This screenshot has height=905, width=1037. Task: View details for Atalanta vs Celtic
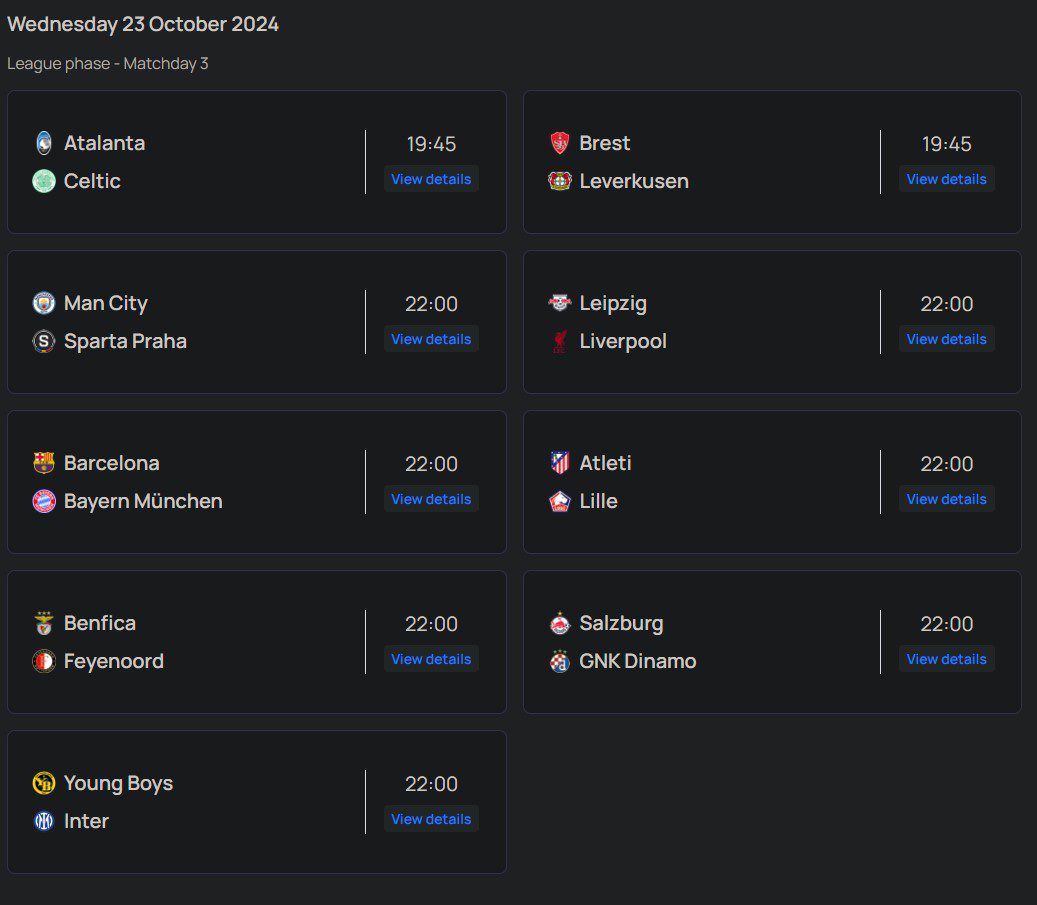coord(431,179)
